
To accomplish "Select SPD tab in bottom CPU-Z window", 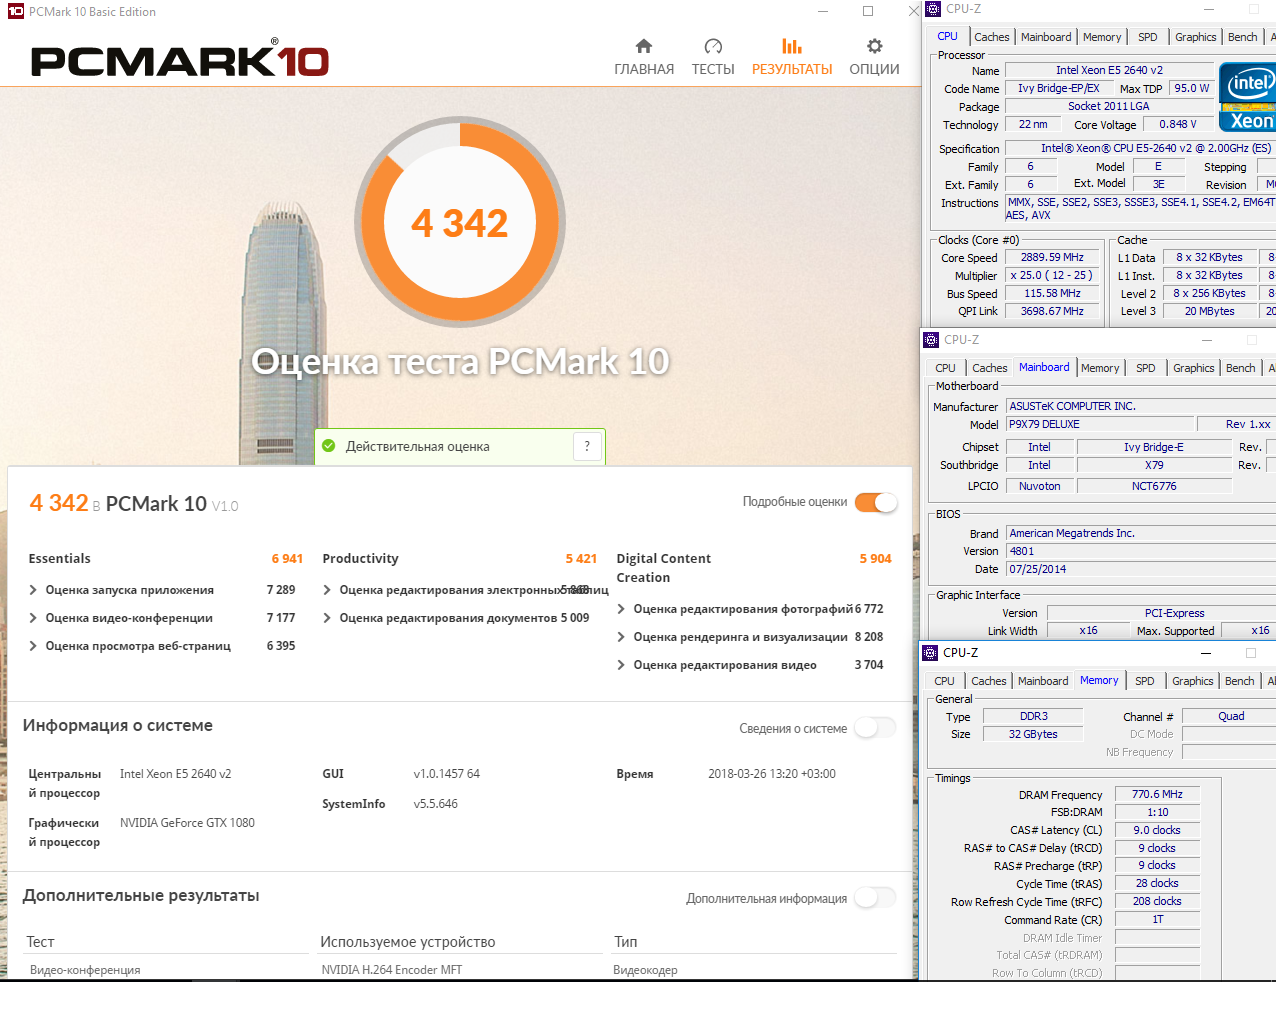I will pyautogui.click(x=1145, y=681).
